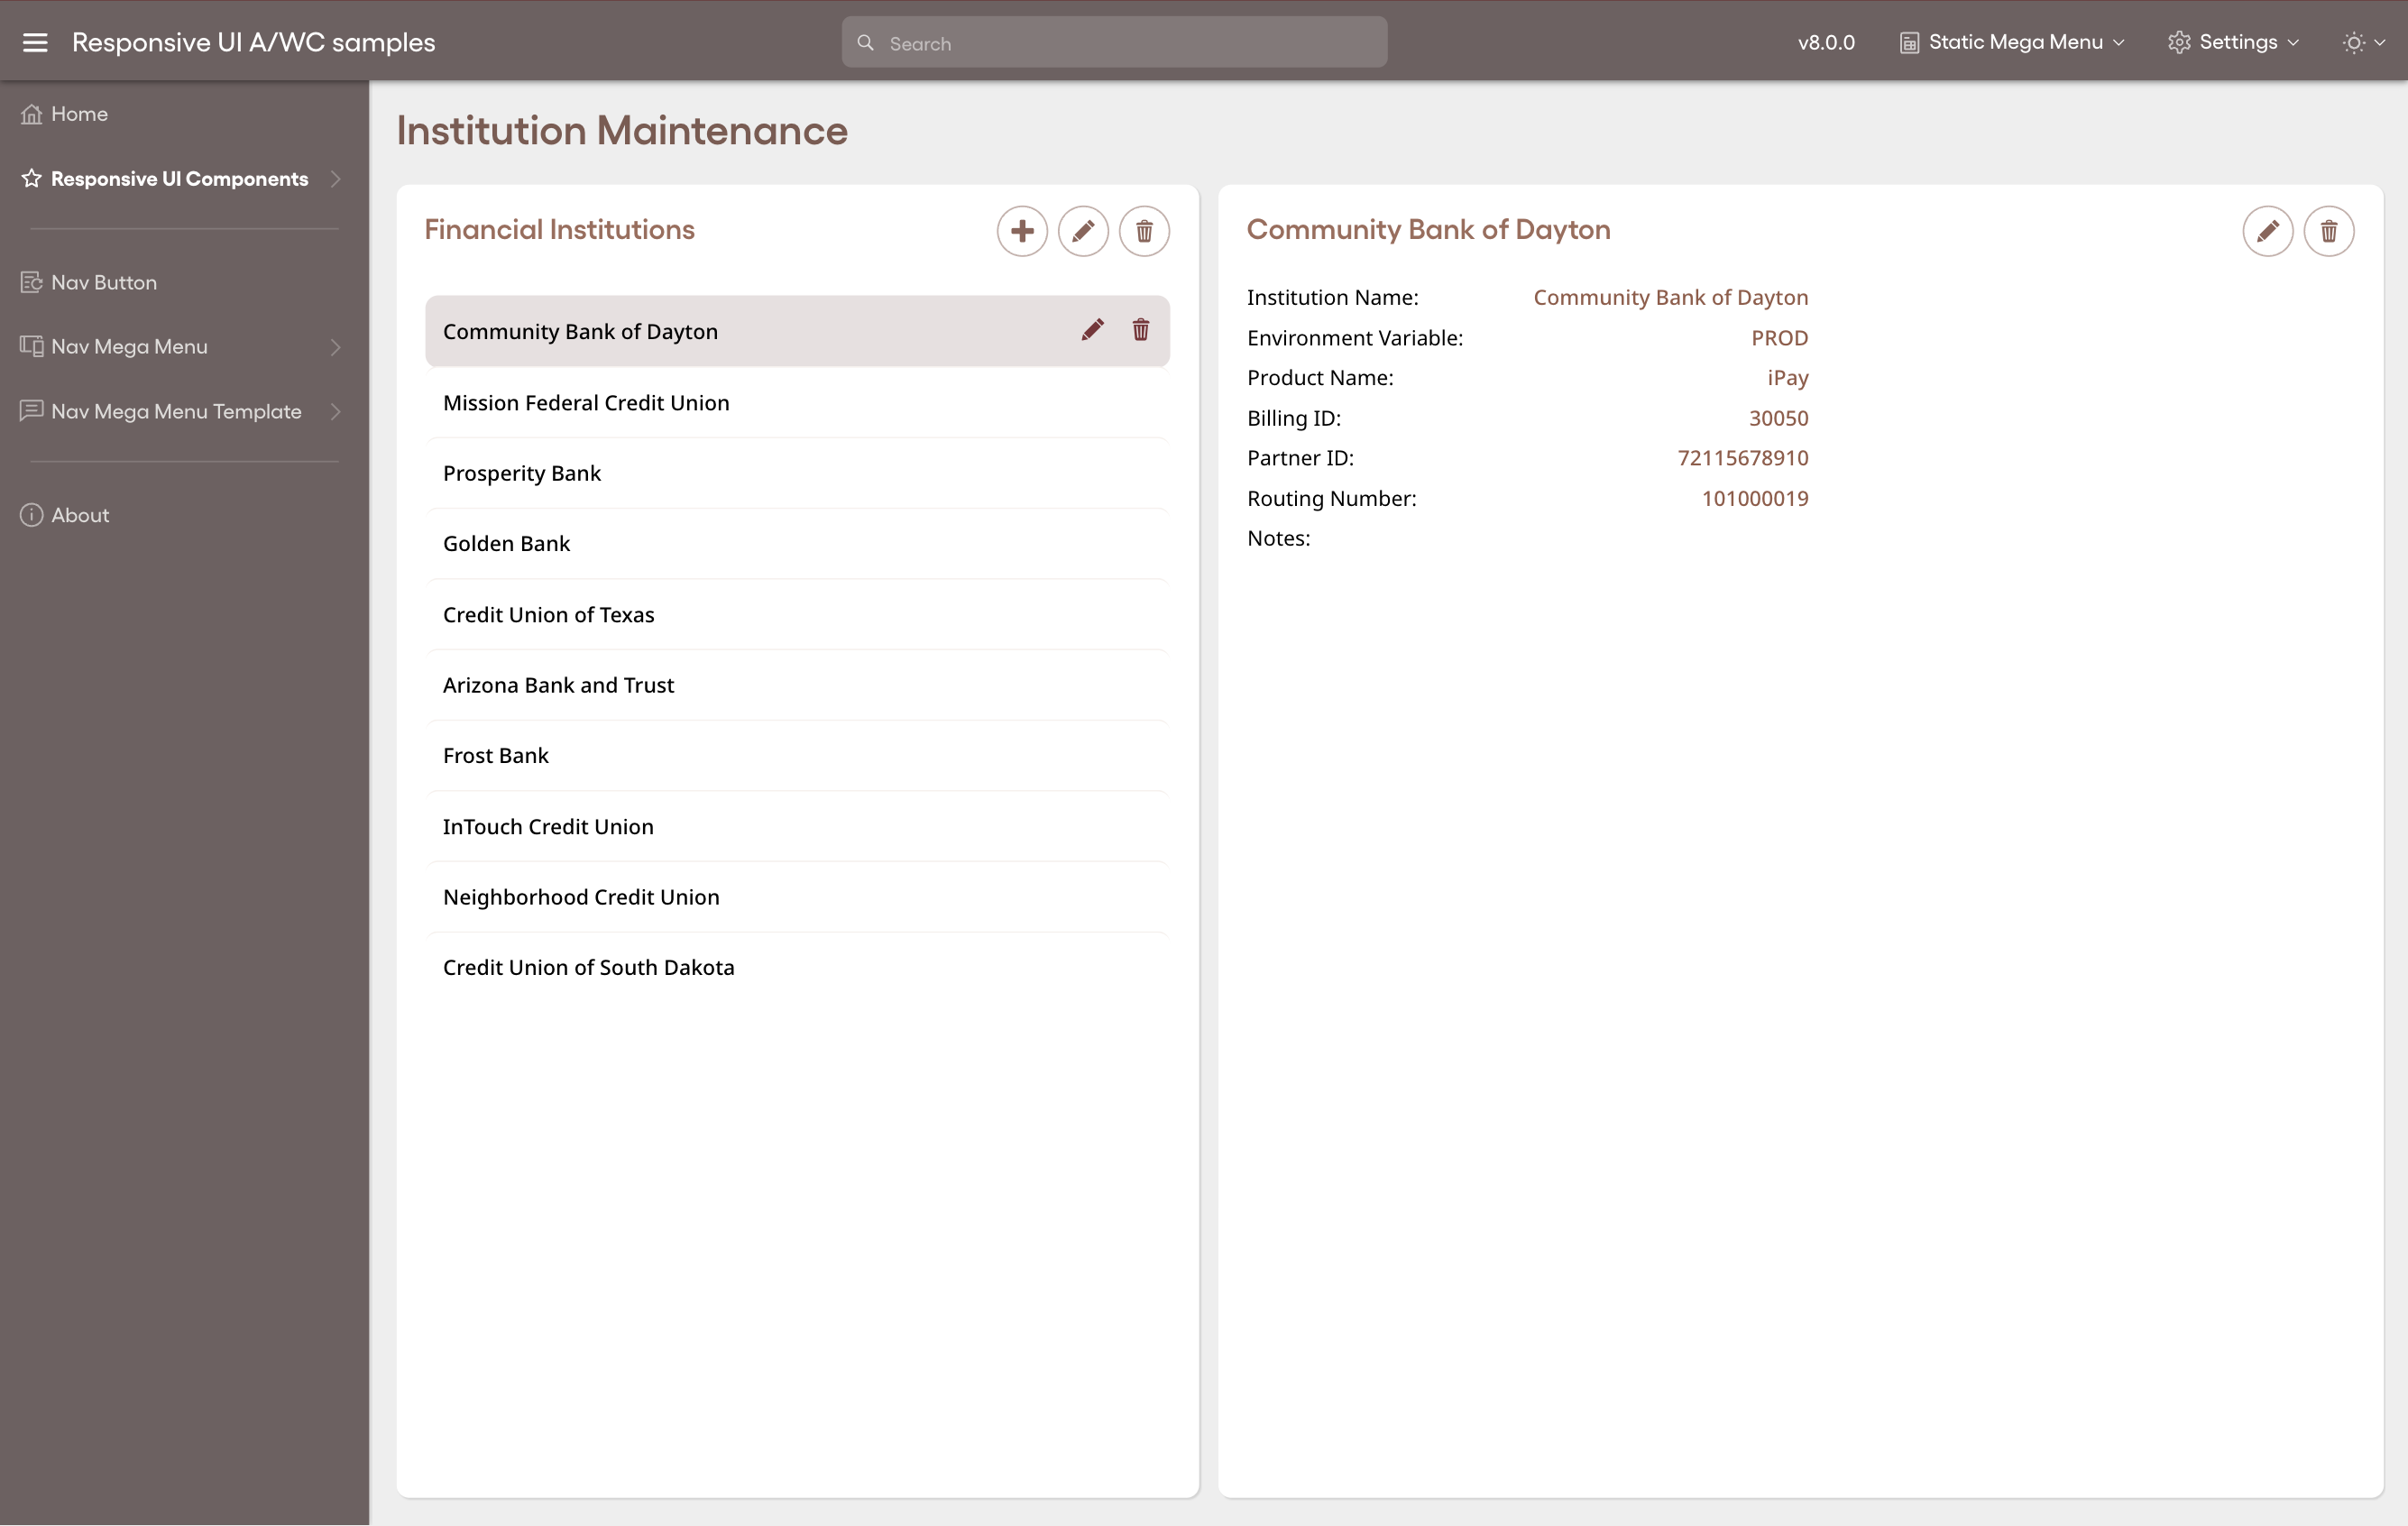
Task: Click the Settings gear icon in header
Action: (x=2180, y=42)
